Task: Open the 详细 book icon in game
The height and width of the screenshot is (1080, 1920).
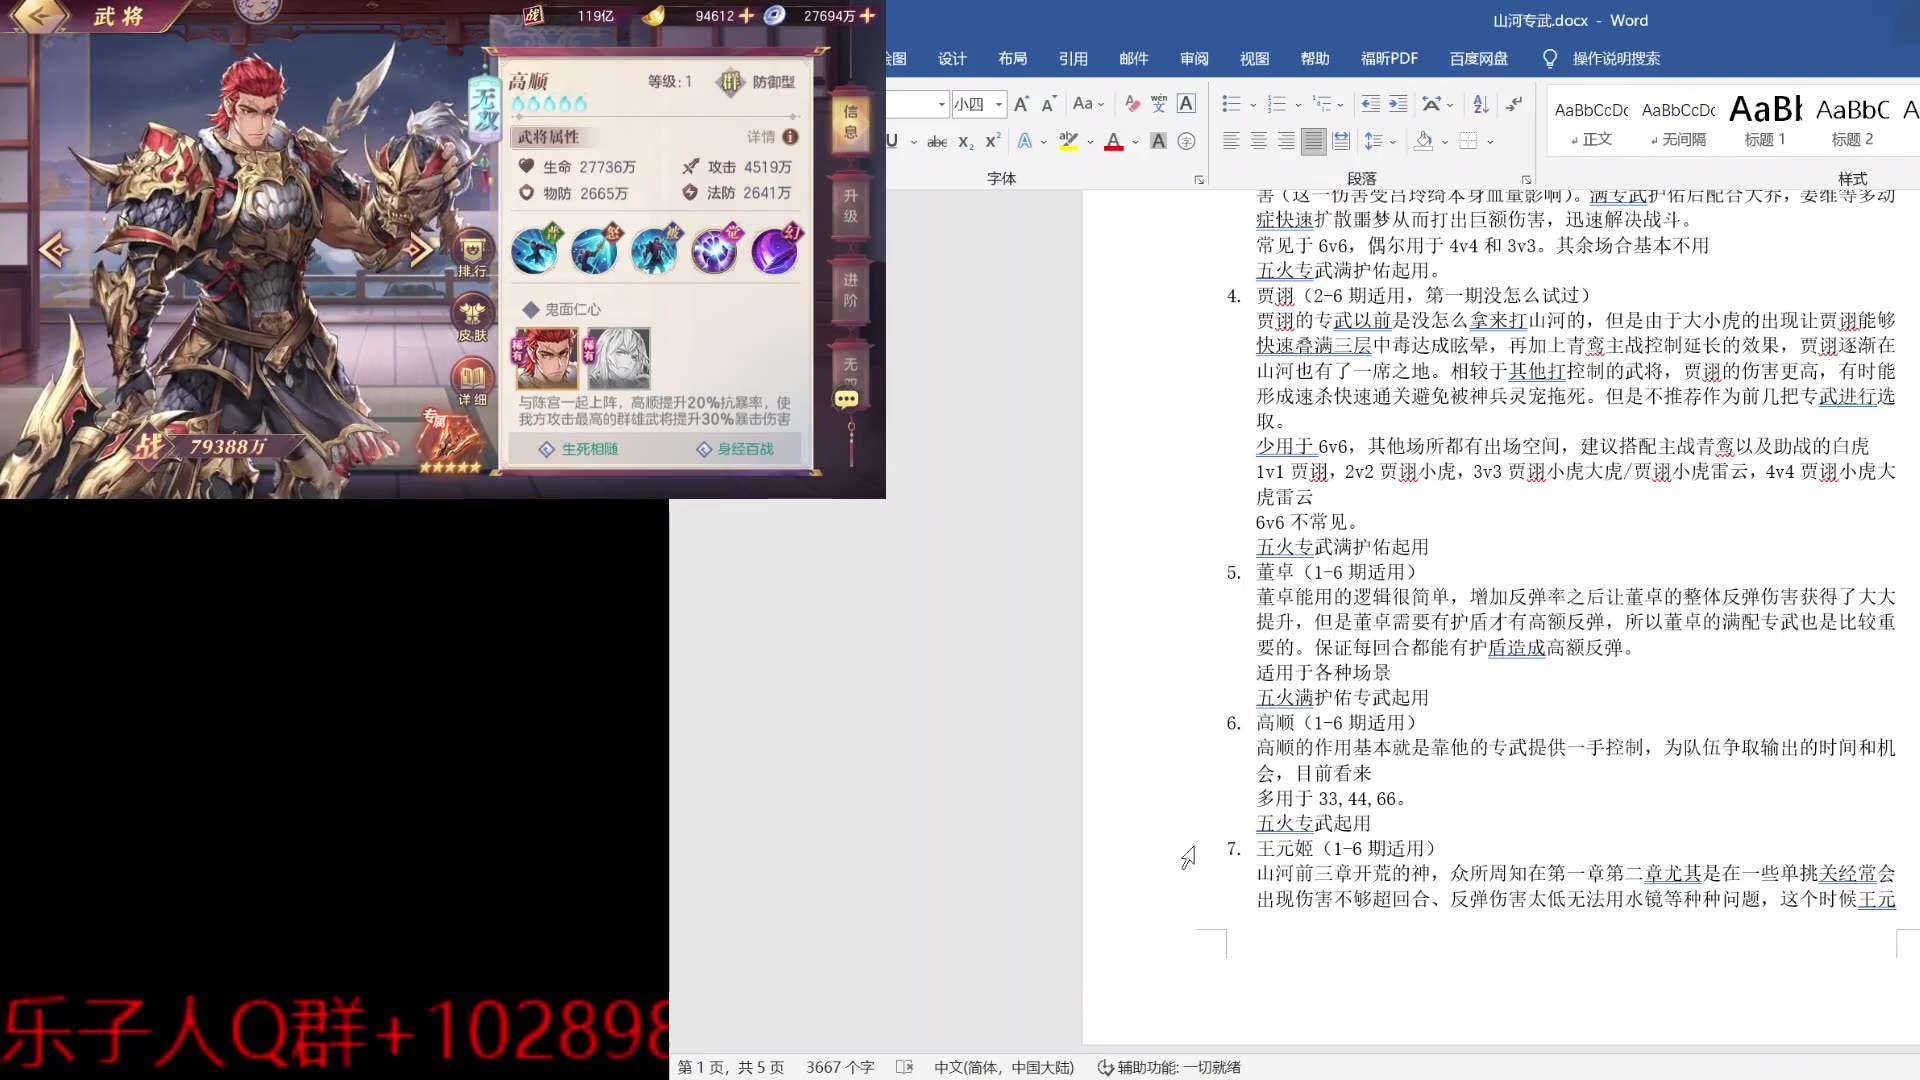Action: tap(473, 383)
